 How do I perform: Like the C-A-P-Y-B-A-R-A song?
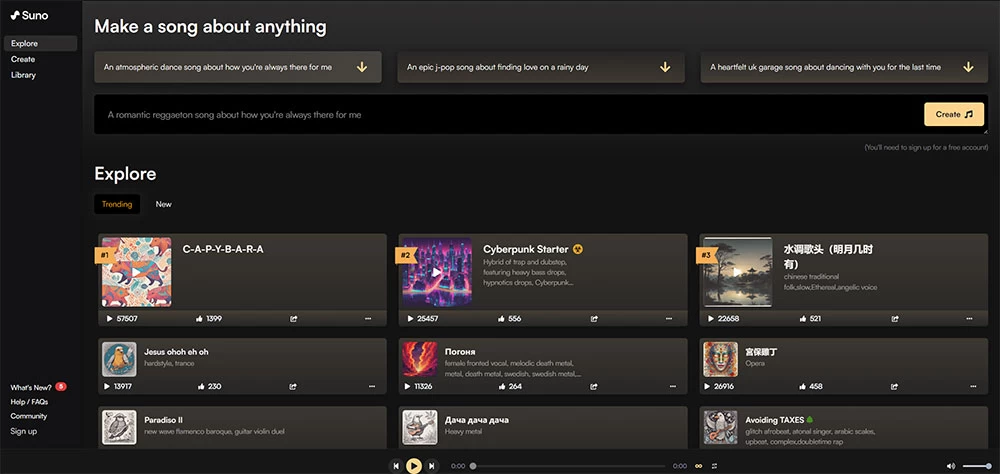(x=199, y=318)
